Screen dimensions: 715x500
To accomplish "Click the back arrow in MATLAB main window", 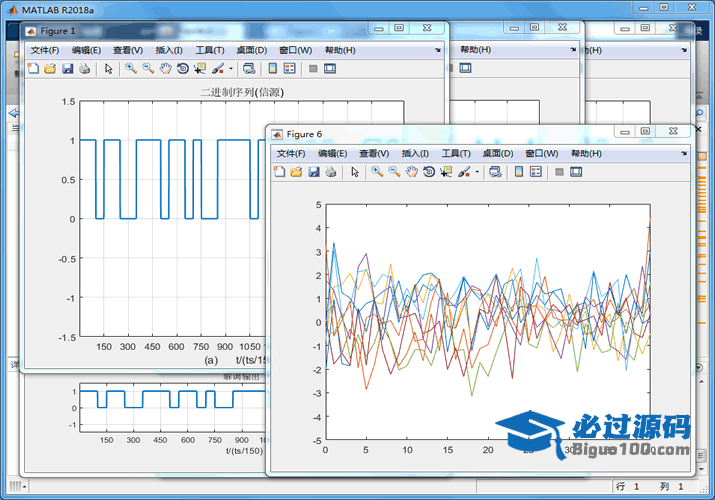I will (x=14, y=113).
